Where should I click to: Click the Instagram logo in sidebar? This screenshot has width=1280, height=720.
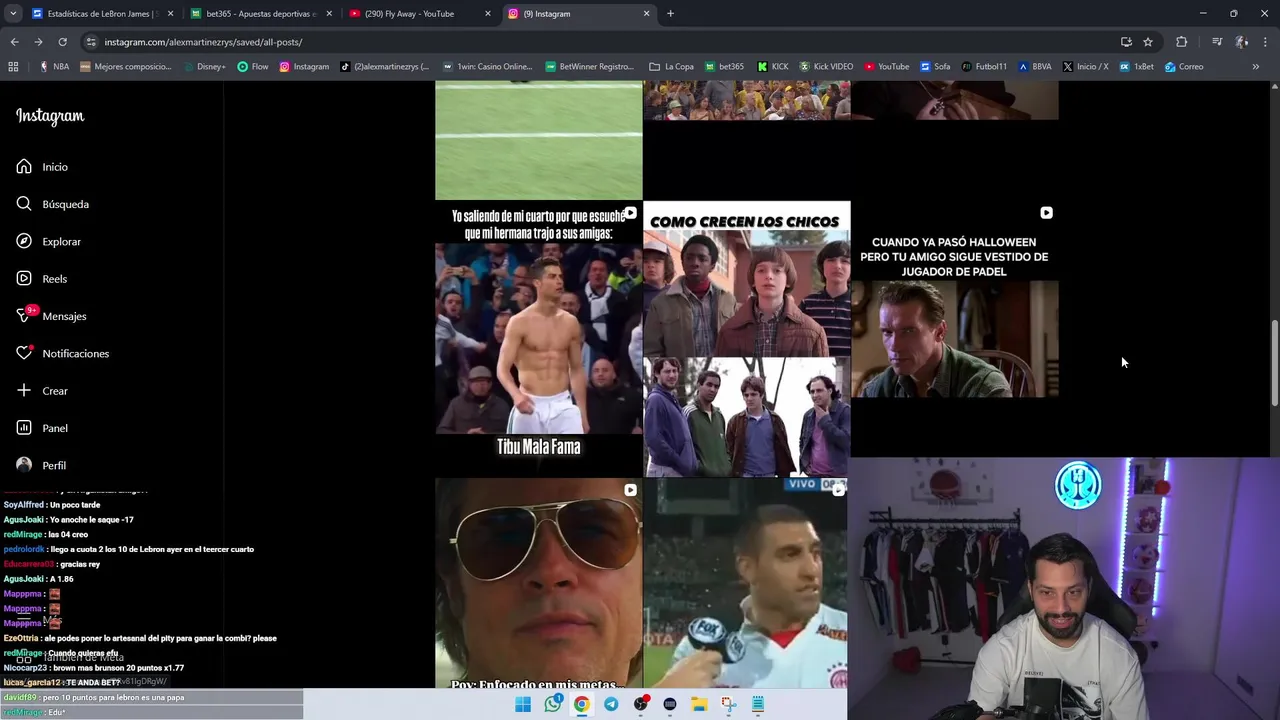click(50, 116)
